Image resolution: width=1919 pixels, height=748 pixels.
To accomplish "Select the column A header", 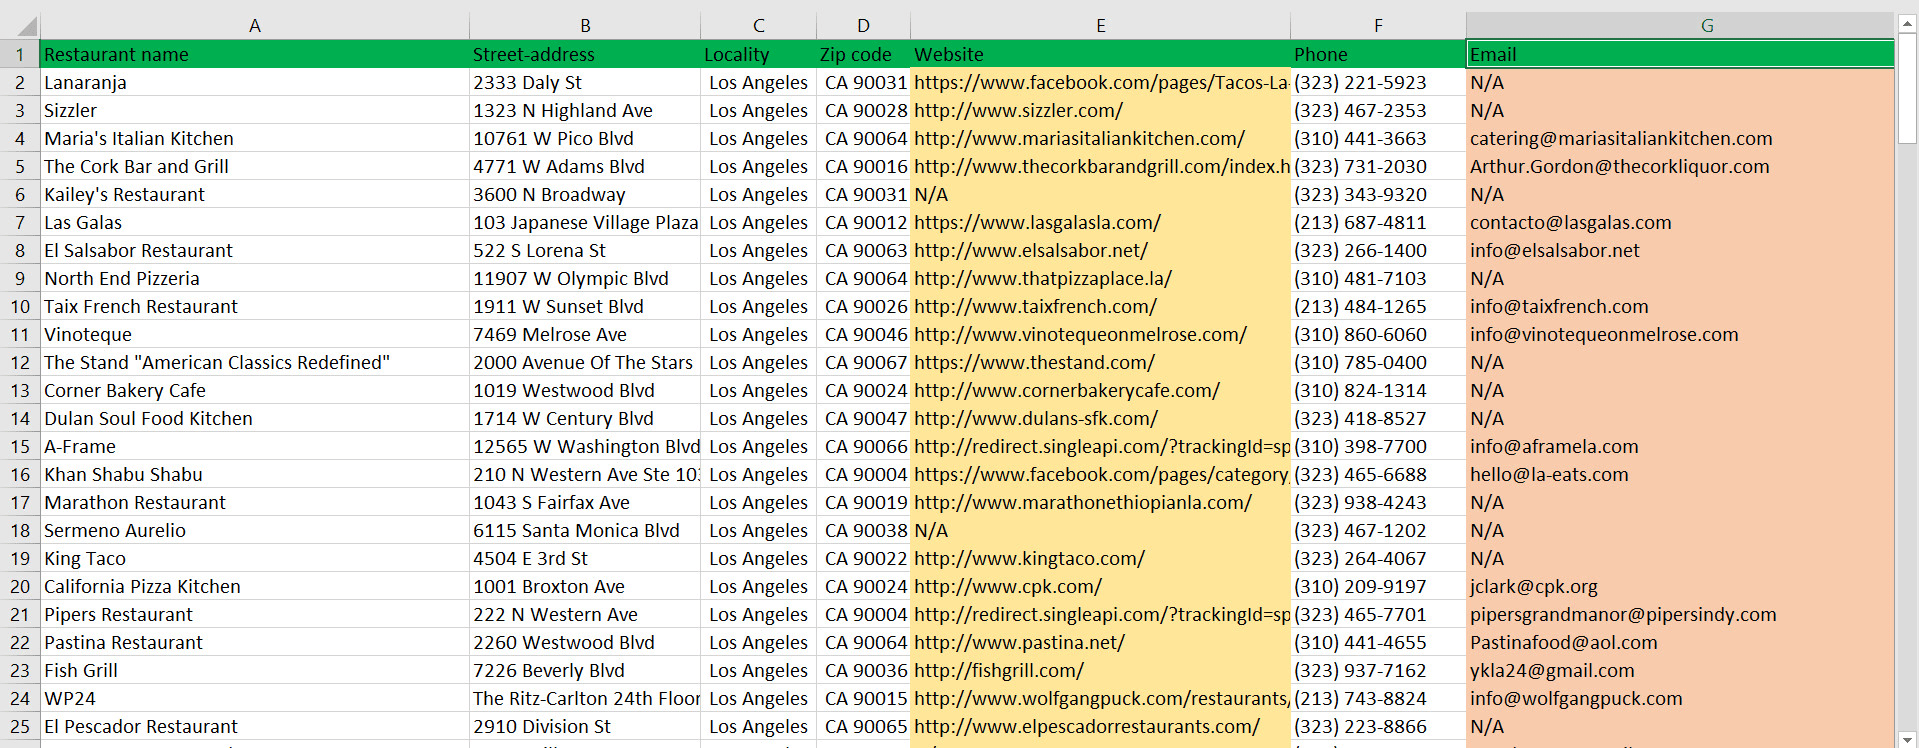I will pos(254,26).
